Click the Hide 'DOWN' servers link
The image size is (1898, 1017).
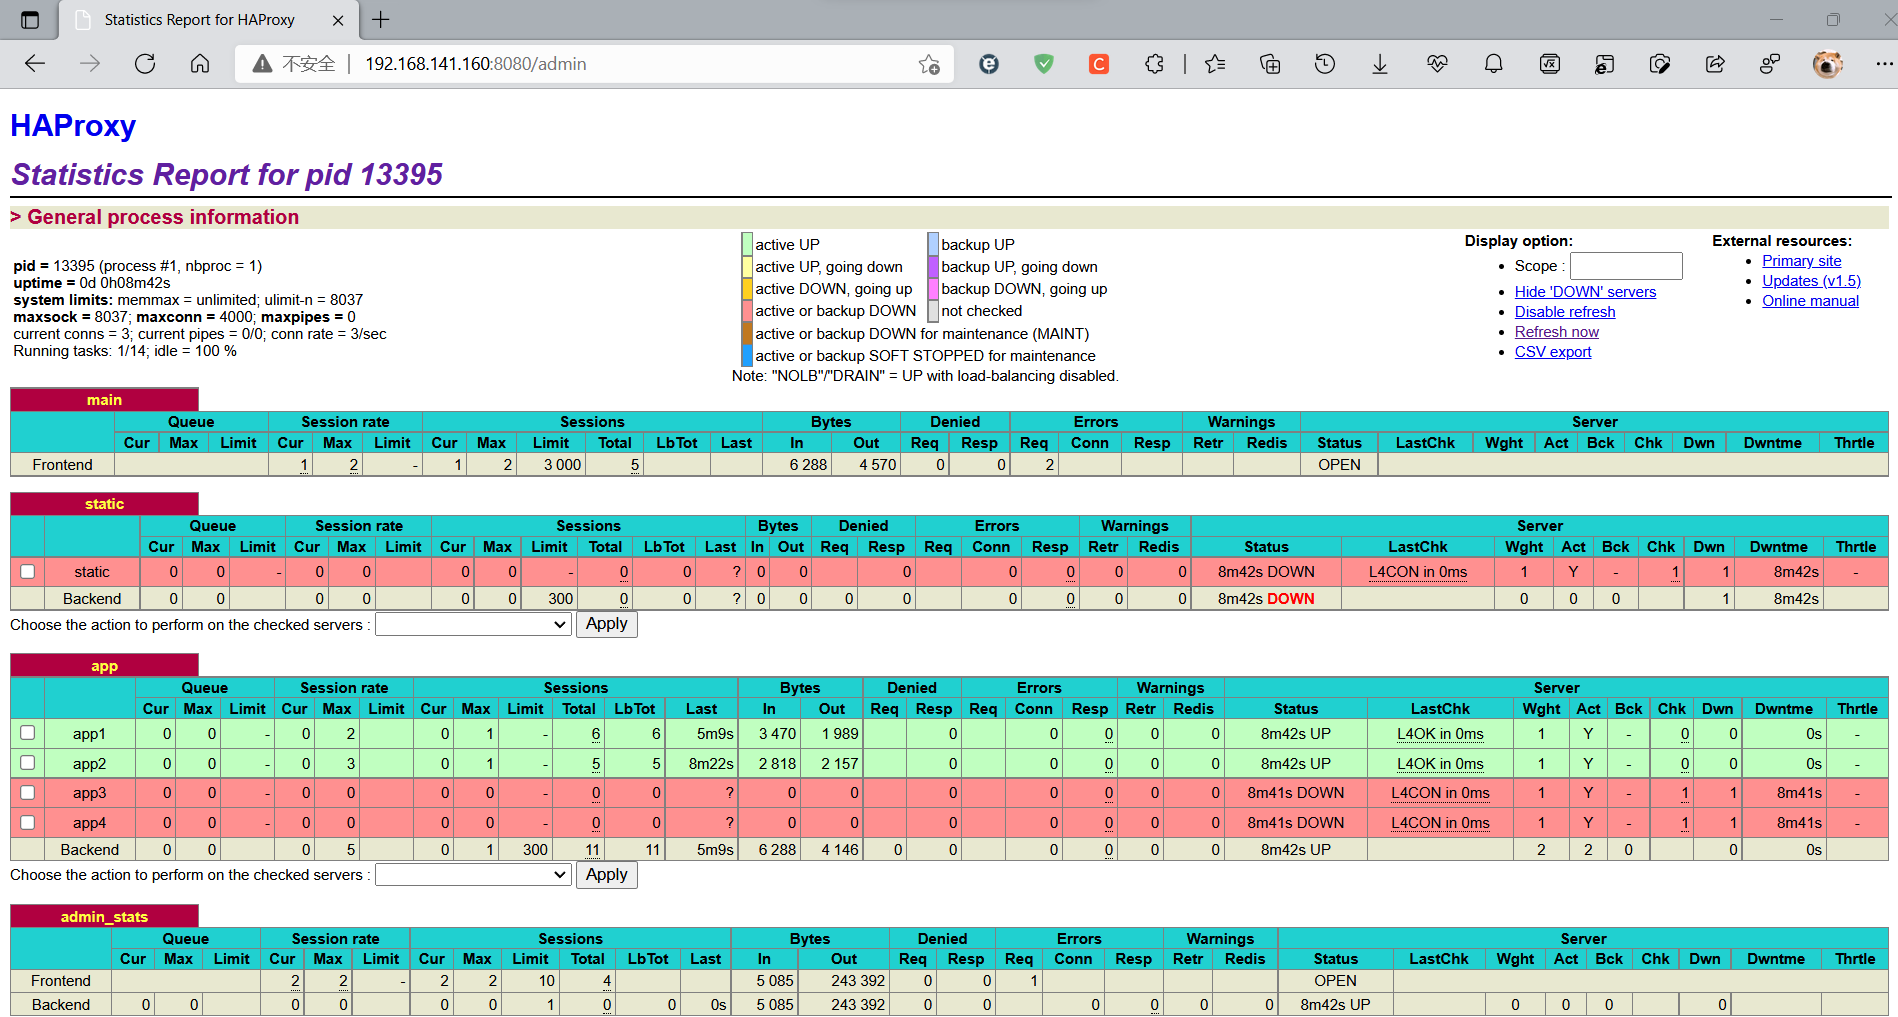click(1585, 292)
